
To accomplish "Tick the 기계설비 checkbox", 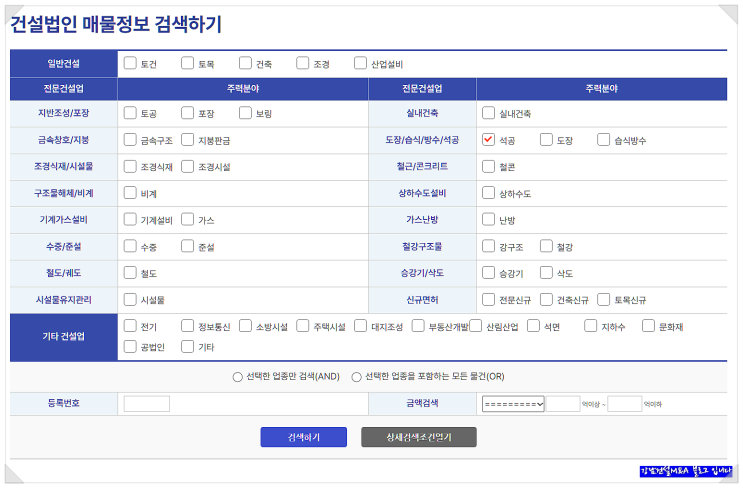I will [130, 219].
